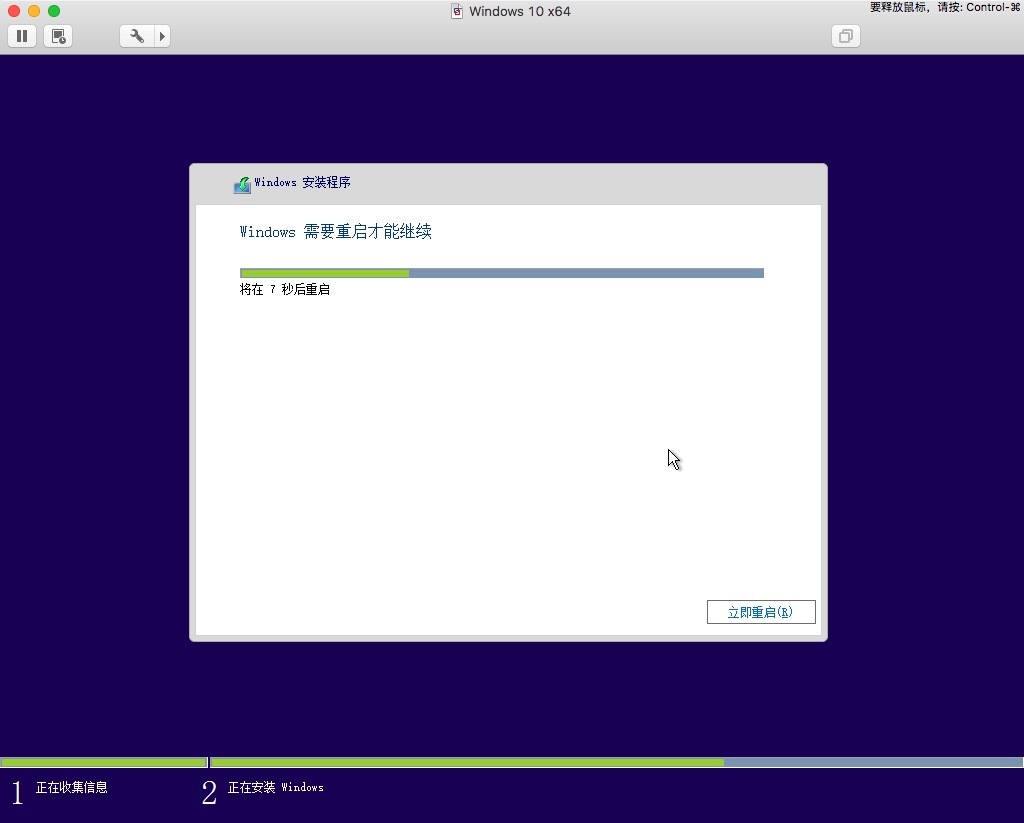Expand the toolbar arrow next to wrench
Viewport: 1024px width, 823px height.
pos(162,36)
